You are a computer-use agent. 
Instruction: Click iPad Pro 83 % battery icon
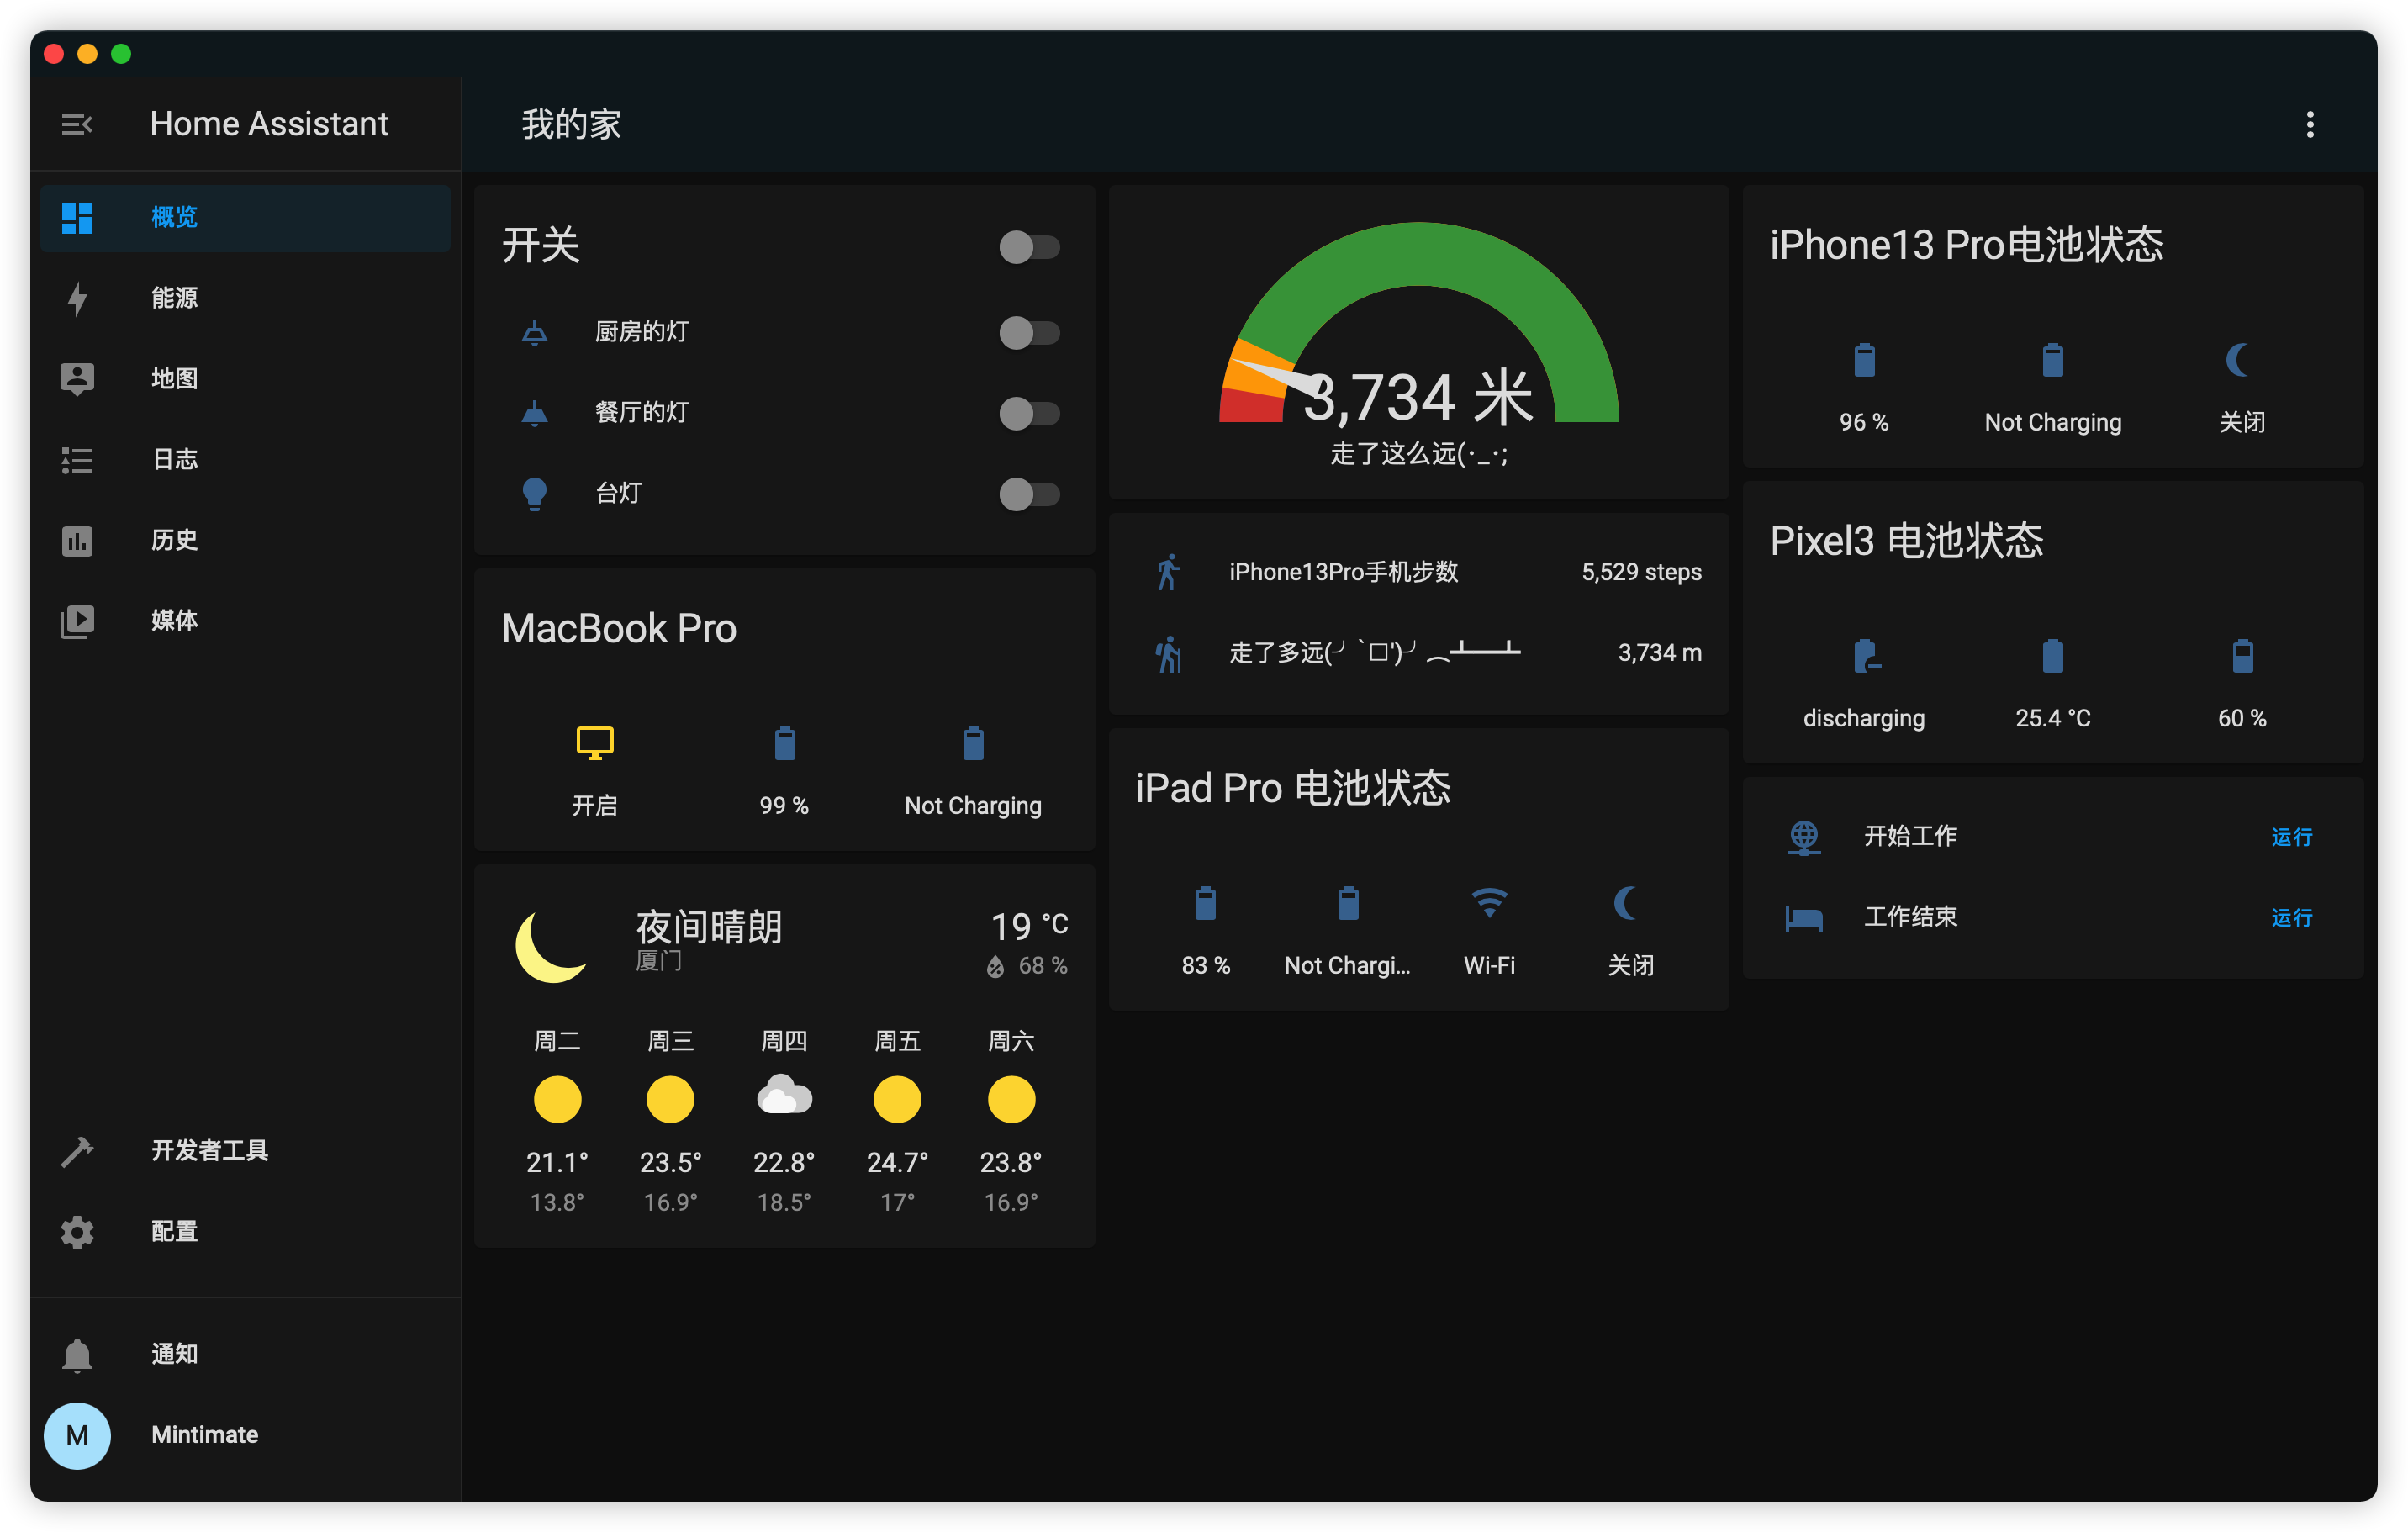(x=1206, y=903)
